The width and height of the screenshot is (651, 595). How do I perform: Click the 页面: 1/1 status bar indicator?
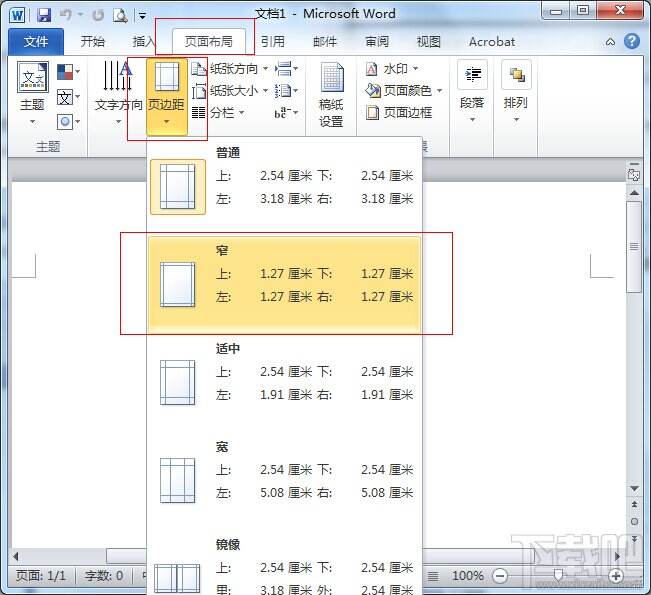click(x=41, y=575)
